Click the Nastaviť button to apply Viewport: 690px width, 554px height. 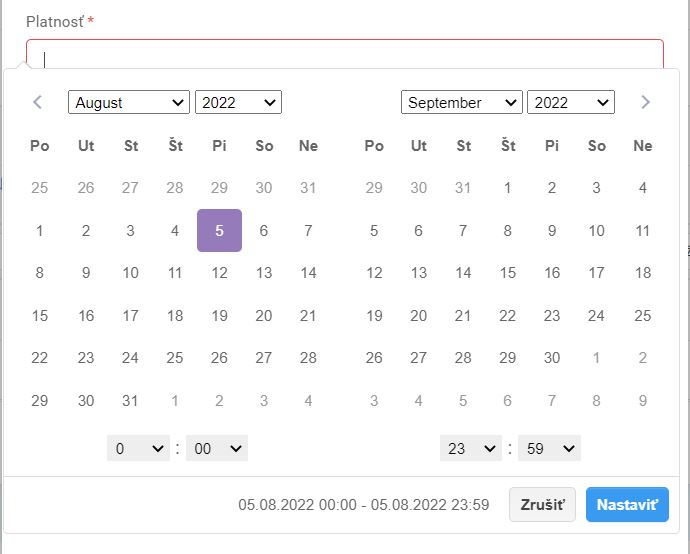point(627,505)
